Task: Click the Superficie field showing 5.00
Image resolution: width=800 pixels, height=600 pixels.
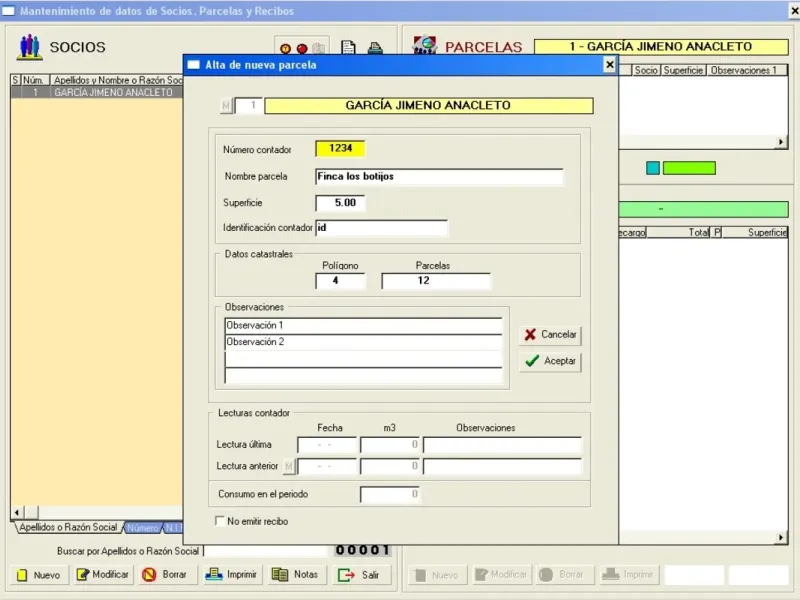Action: click(x=340, y=203)
